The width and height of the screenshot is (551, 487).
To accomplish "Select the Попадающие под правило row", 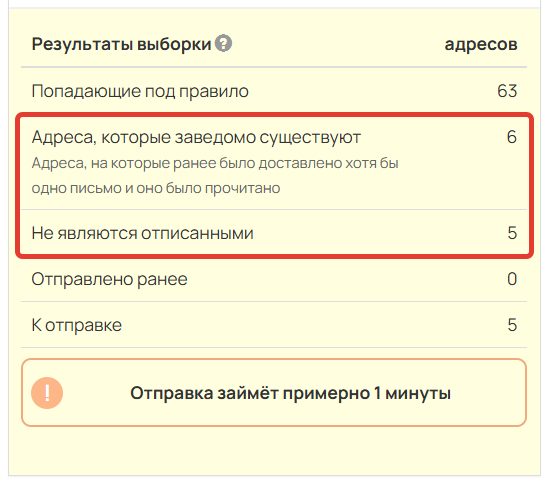I will tap(274, 91).
